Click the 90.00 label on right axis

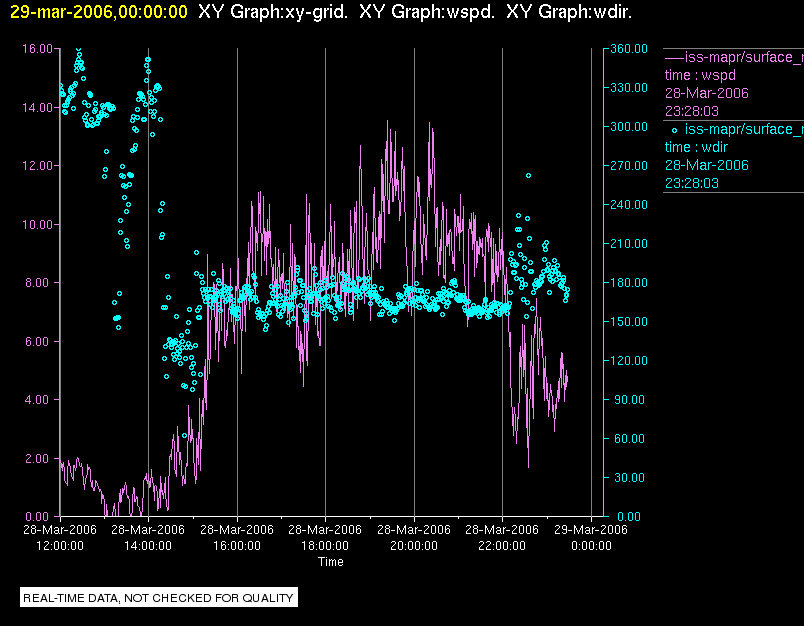coord(631,399)
